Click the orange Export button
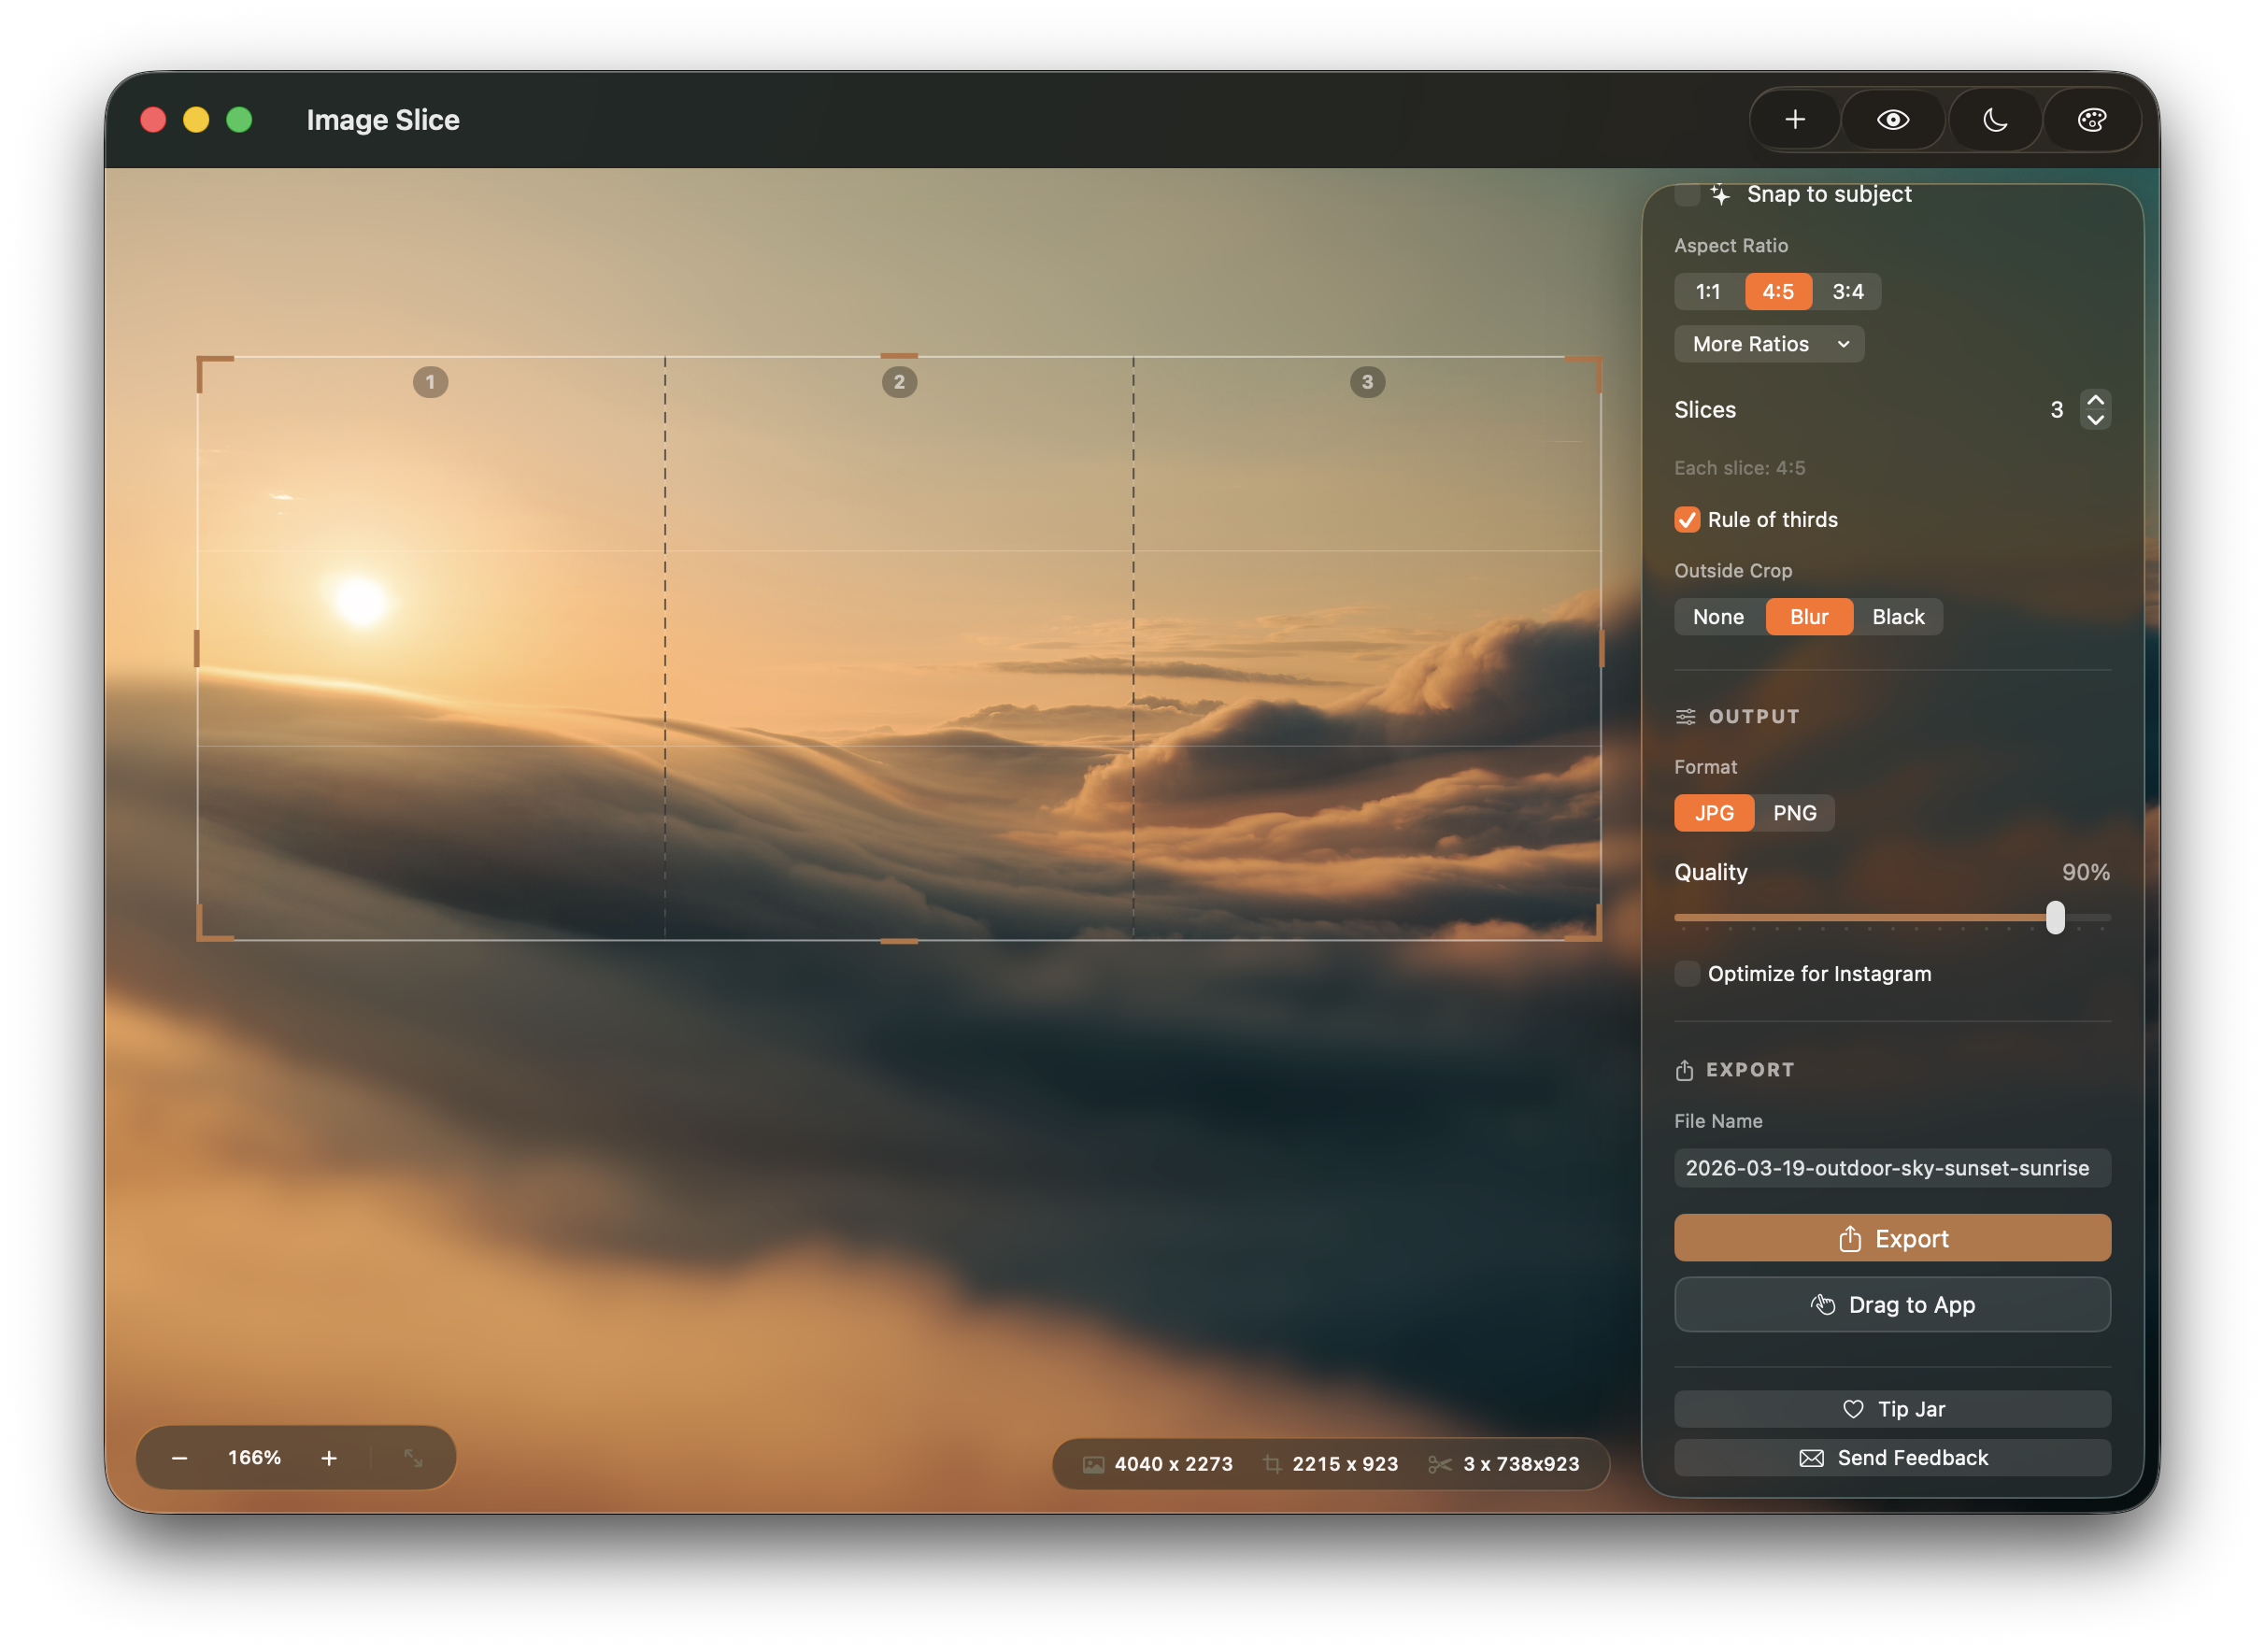Screen dimensions: 2265x1652 tap(1892, 1239)
